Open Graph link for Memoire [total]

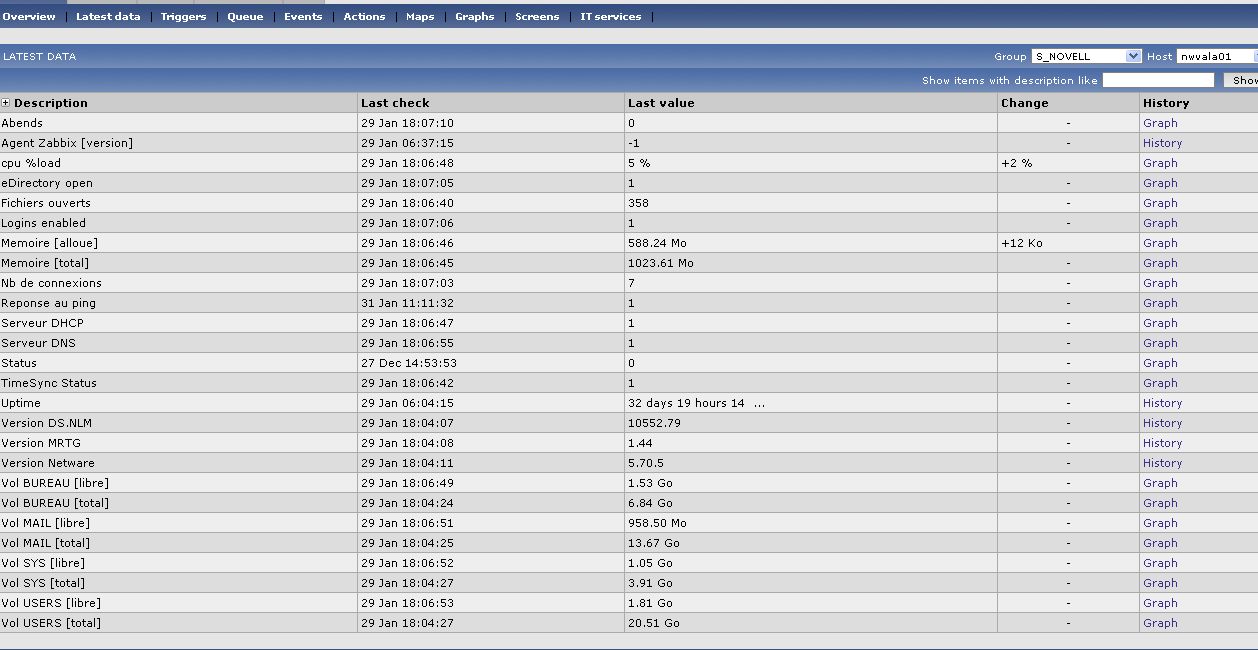tap(1160, 263)
